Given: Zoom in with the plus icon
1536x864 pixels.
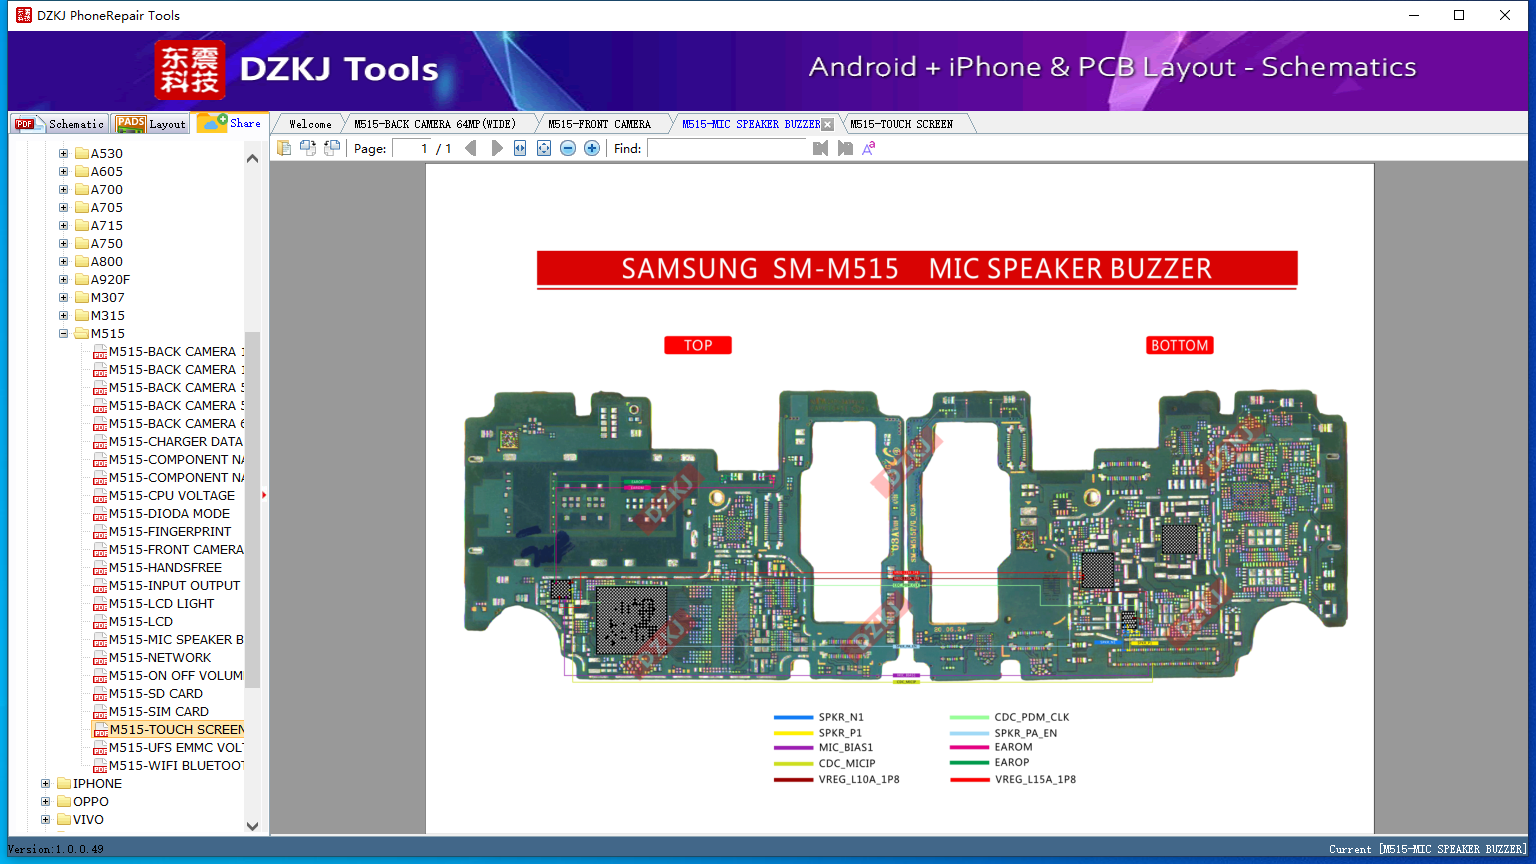Looking at the screenshot, I should (x=592, y=148).
